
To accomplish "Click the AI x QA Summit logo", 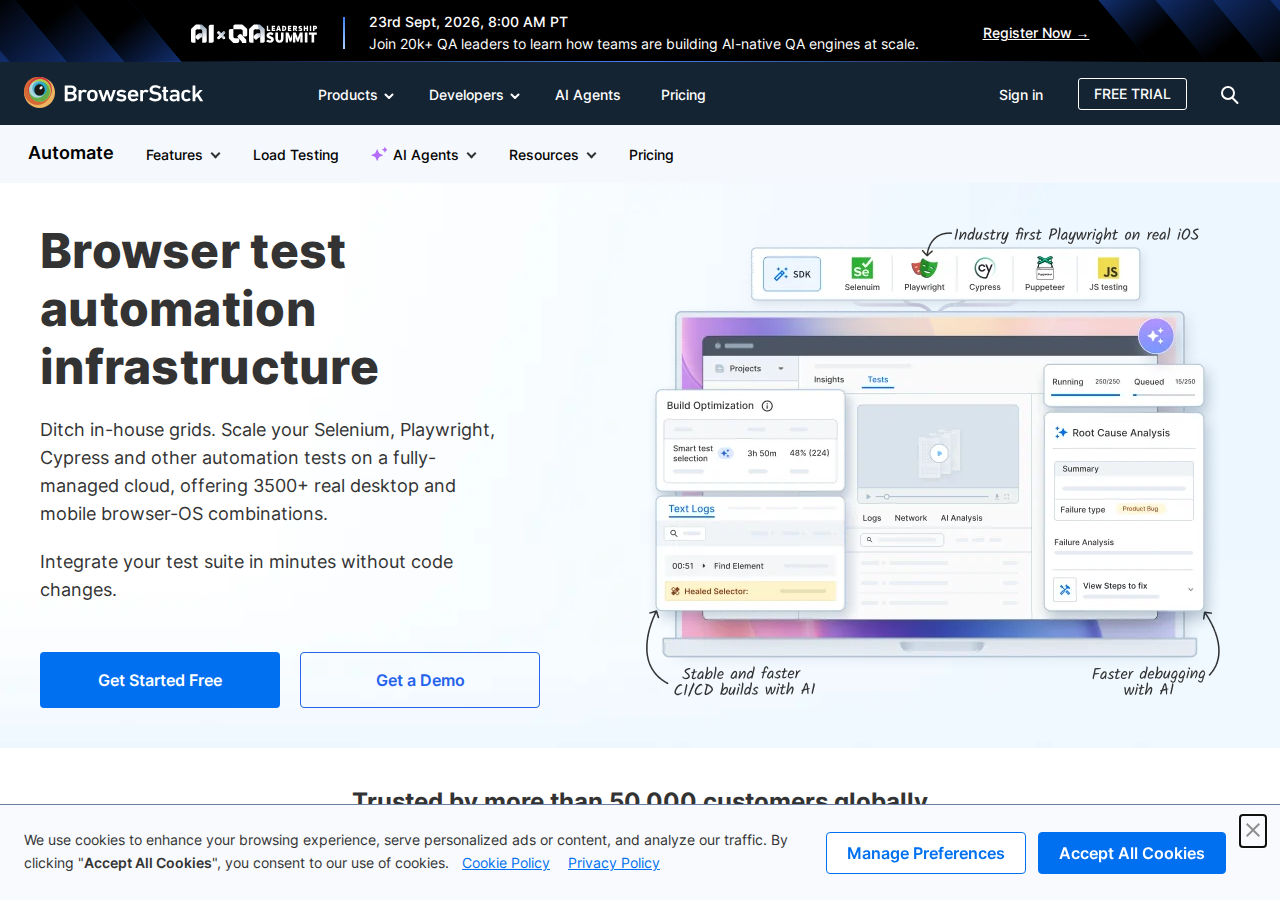I will point(254,33).
